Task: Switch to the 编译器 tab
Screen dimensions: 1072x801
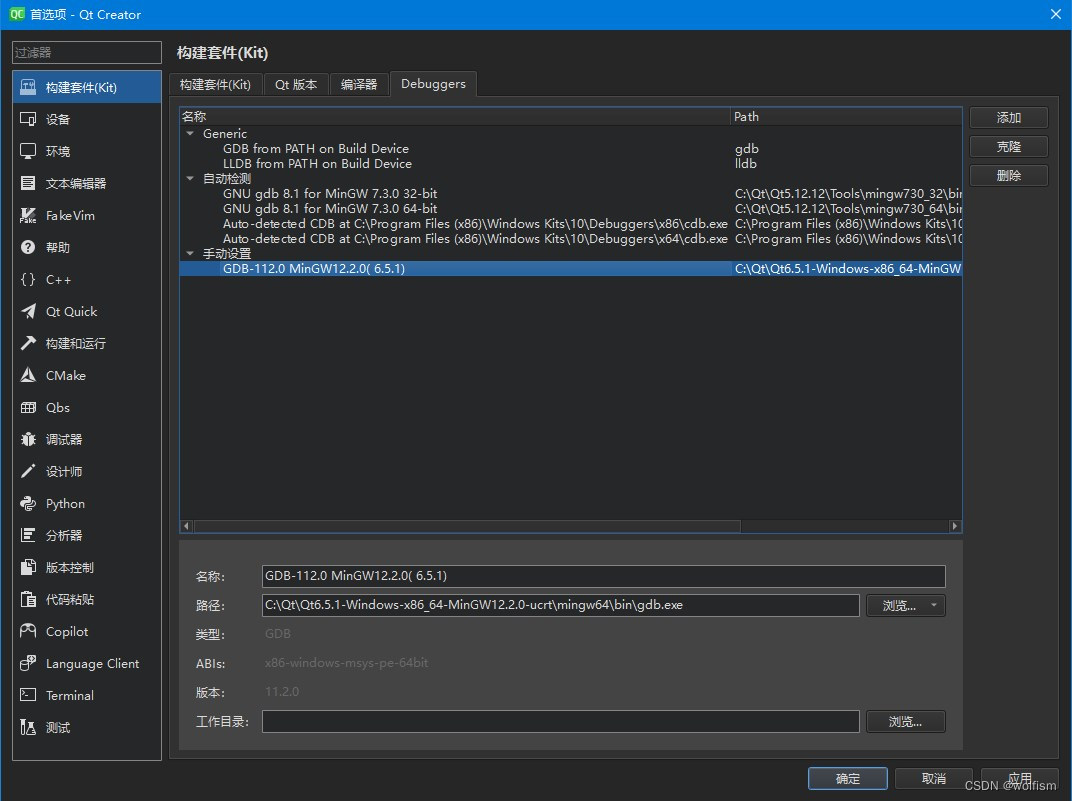Action: click(359, 84)
